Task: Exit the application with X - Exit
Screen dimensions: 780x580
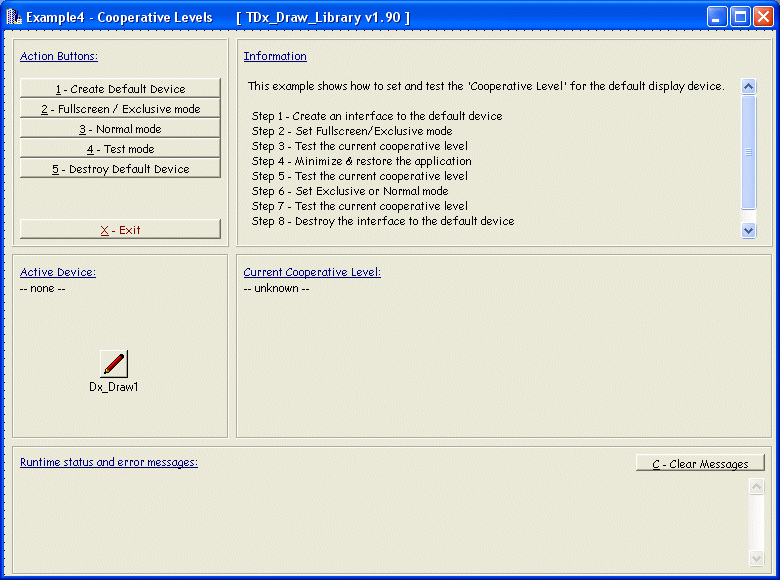Action: pyautogui.click(x=120, y=230)
